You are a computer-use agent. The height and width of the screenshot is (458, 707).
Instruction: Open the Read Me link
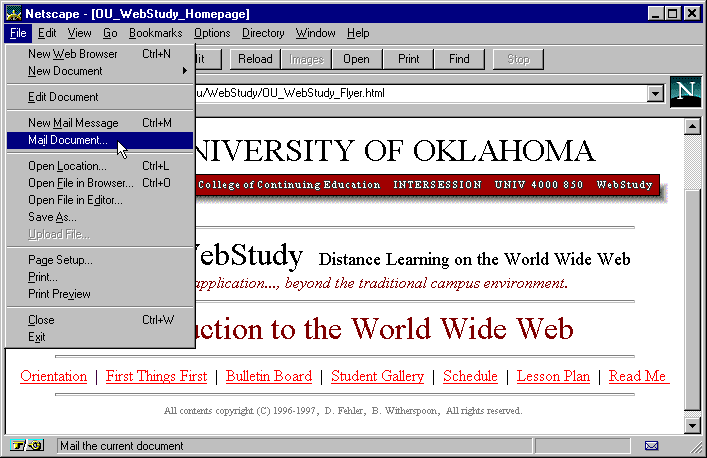click(x=638, y=376)
